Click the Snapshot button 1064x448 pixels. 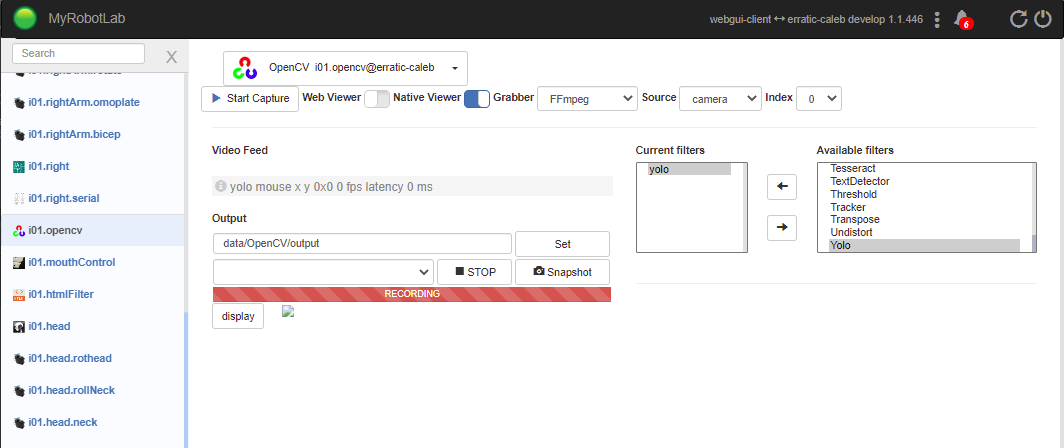click(562, 272)
